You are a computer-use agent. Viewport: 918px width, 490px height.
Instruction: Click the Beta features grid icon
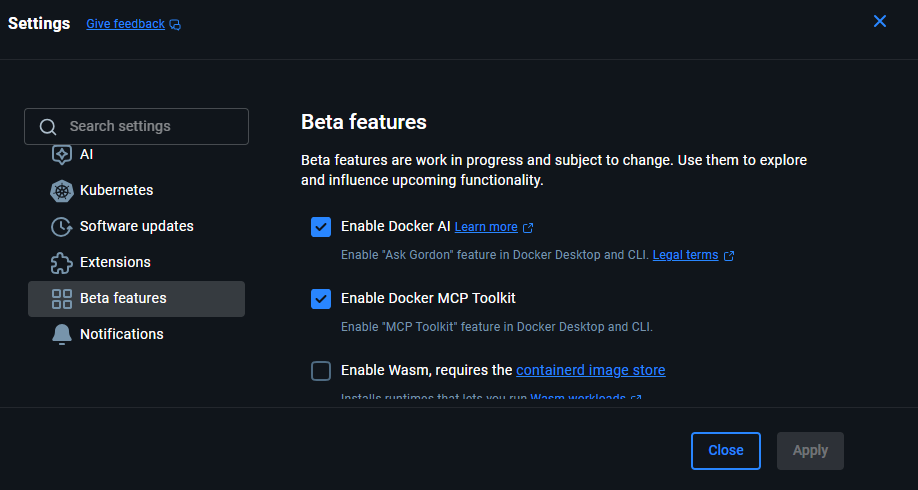click(62, 299)
